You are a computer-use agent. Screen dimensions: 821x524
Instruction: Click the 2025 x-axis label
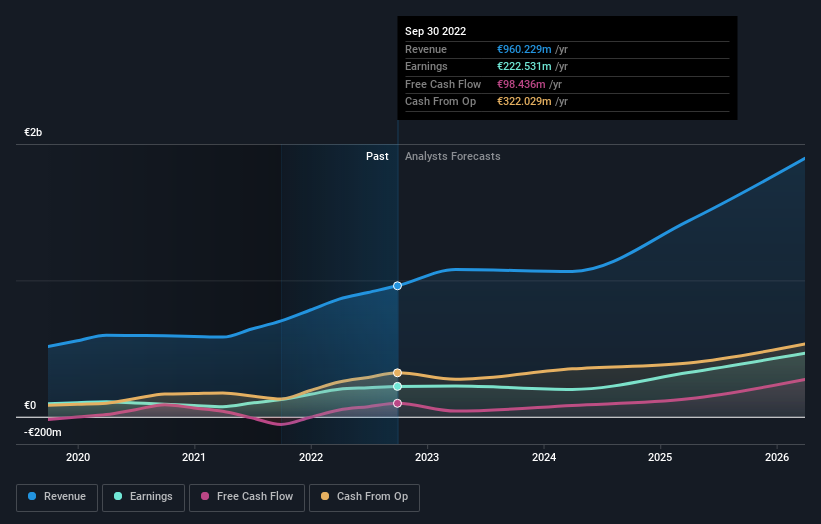[x=660, y=457]
